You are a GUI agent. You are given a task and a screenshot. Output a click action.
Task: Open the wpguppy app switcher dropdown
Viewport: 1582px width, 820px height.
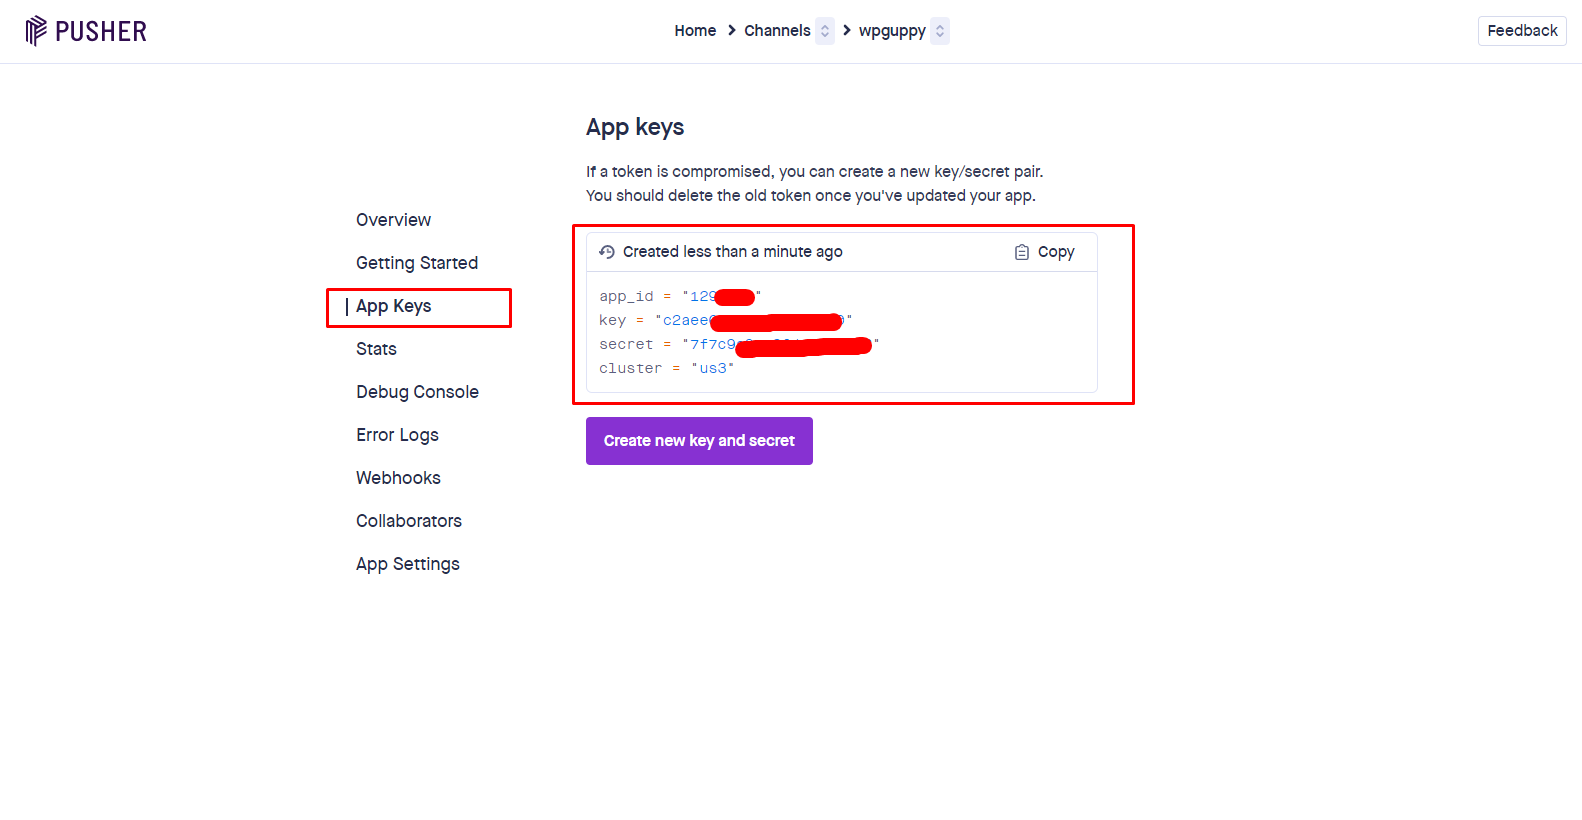click(x=940, y=31)
